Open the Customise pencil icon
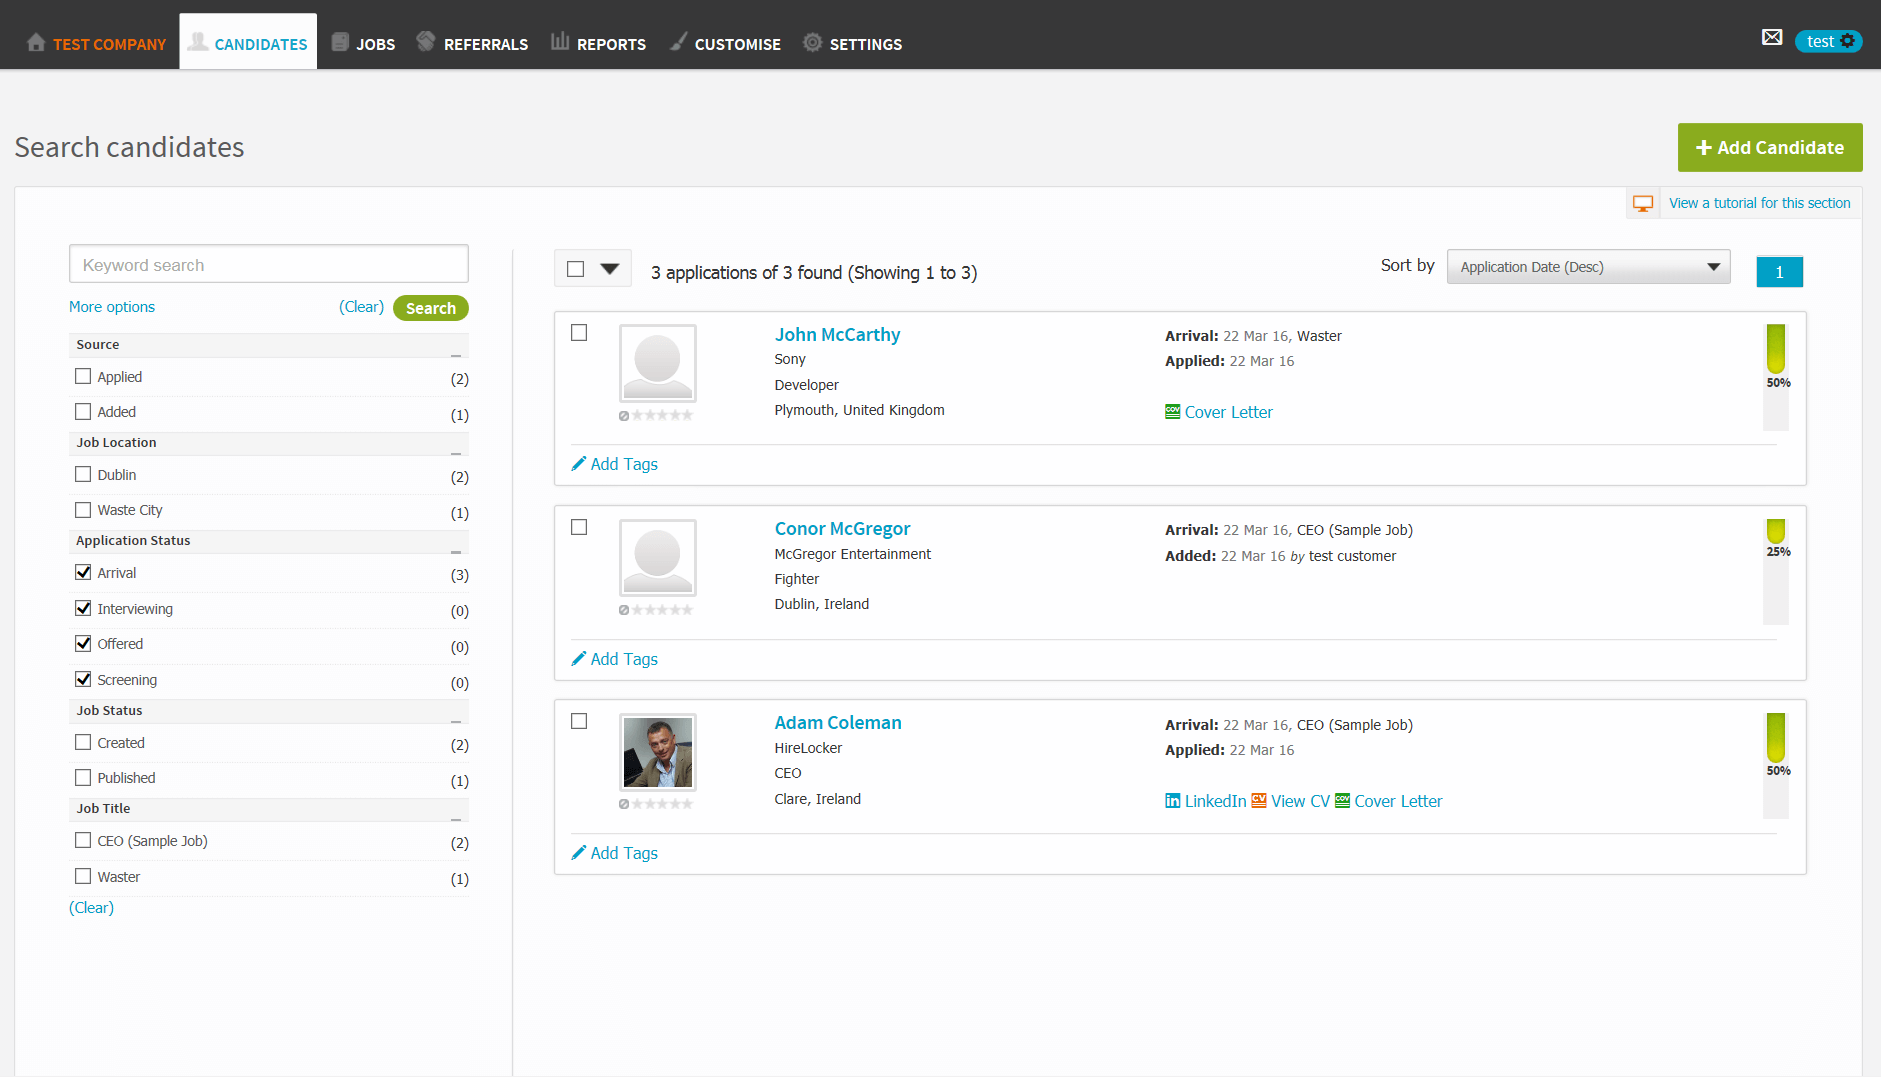Screen dimensions: 1881x1077 (x=679, y=42)
